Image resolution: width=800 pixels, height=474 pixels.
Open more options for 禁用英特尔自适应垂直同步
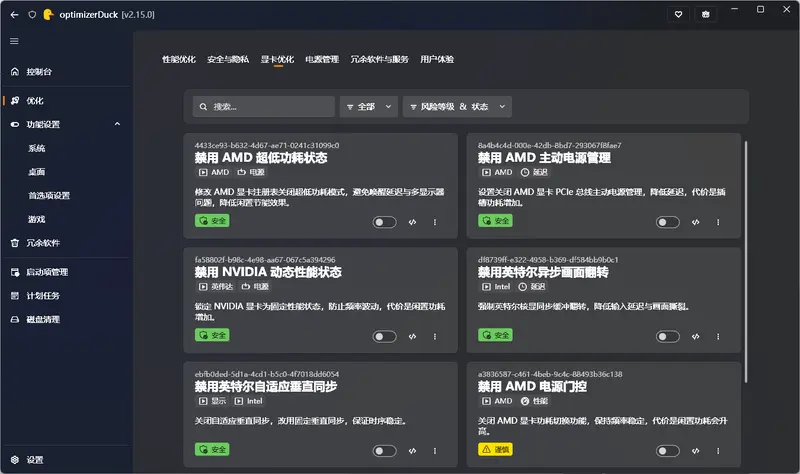435,451
